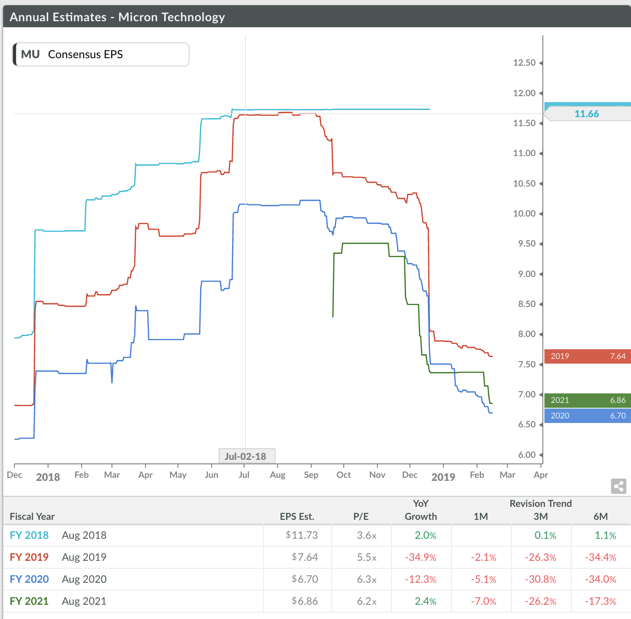This screenshot has height=619, width=631.
Task: Click the 3M revision column header
Action: point(540,516)
